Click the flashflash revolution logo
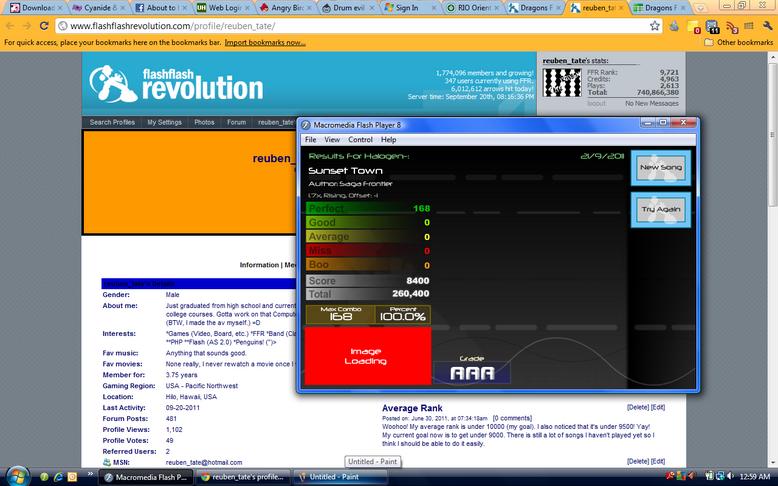Image resolution: width=778 pixels, height=486 pixels. 176,84
